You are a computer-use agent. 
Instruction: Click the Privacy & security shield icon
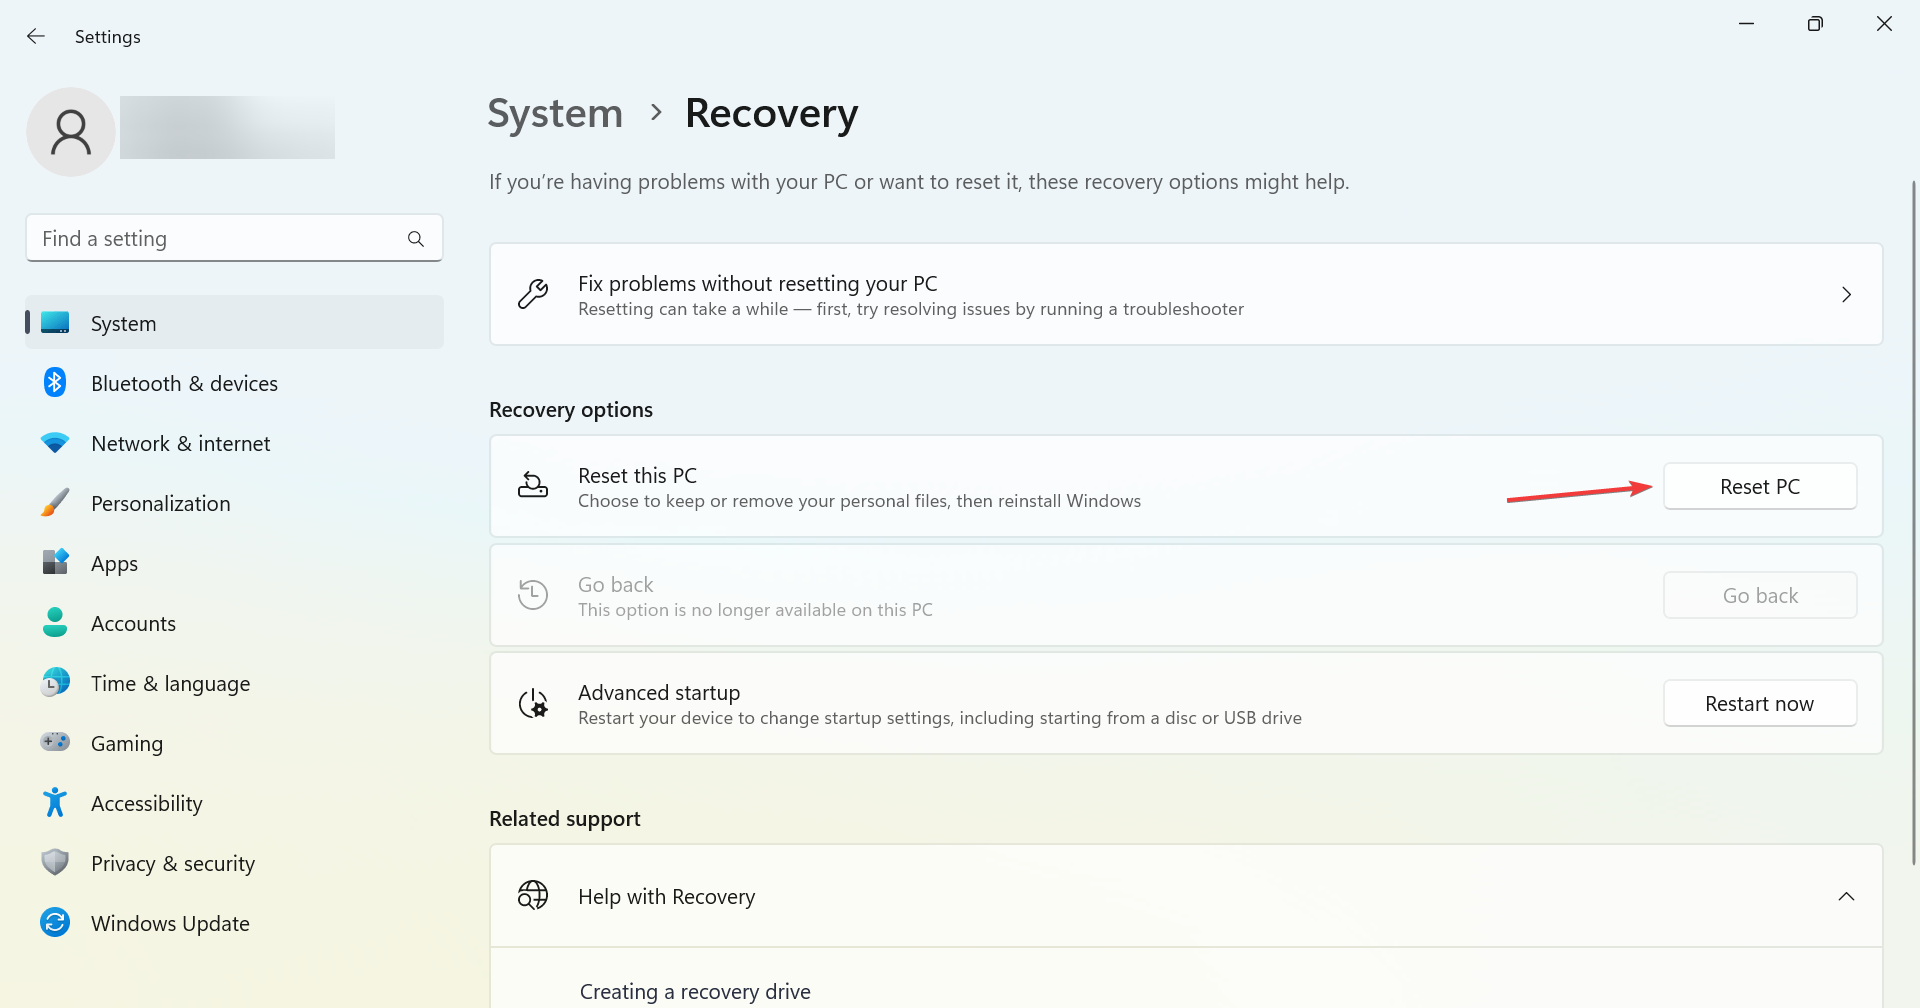(x=55, y=863)
